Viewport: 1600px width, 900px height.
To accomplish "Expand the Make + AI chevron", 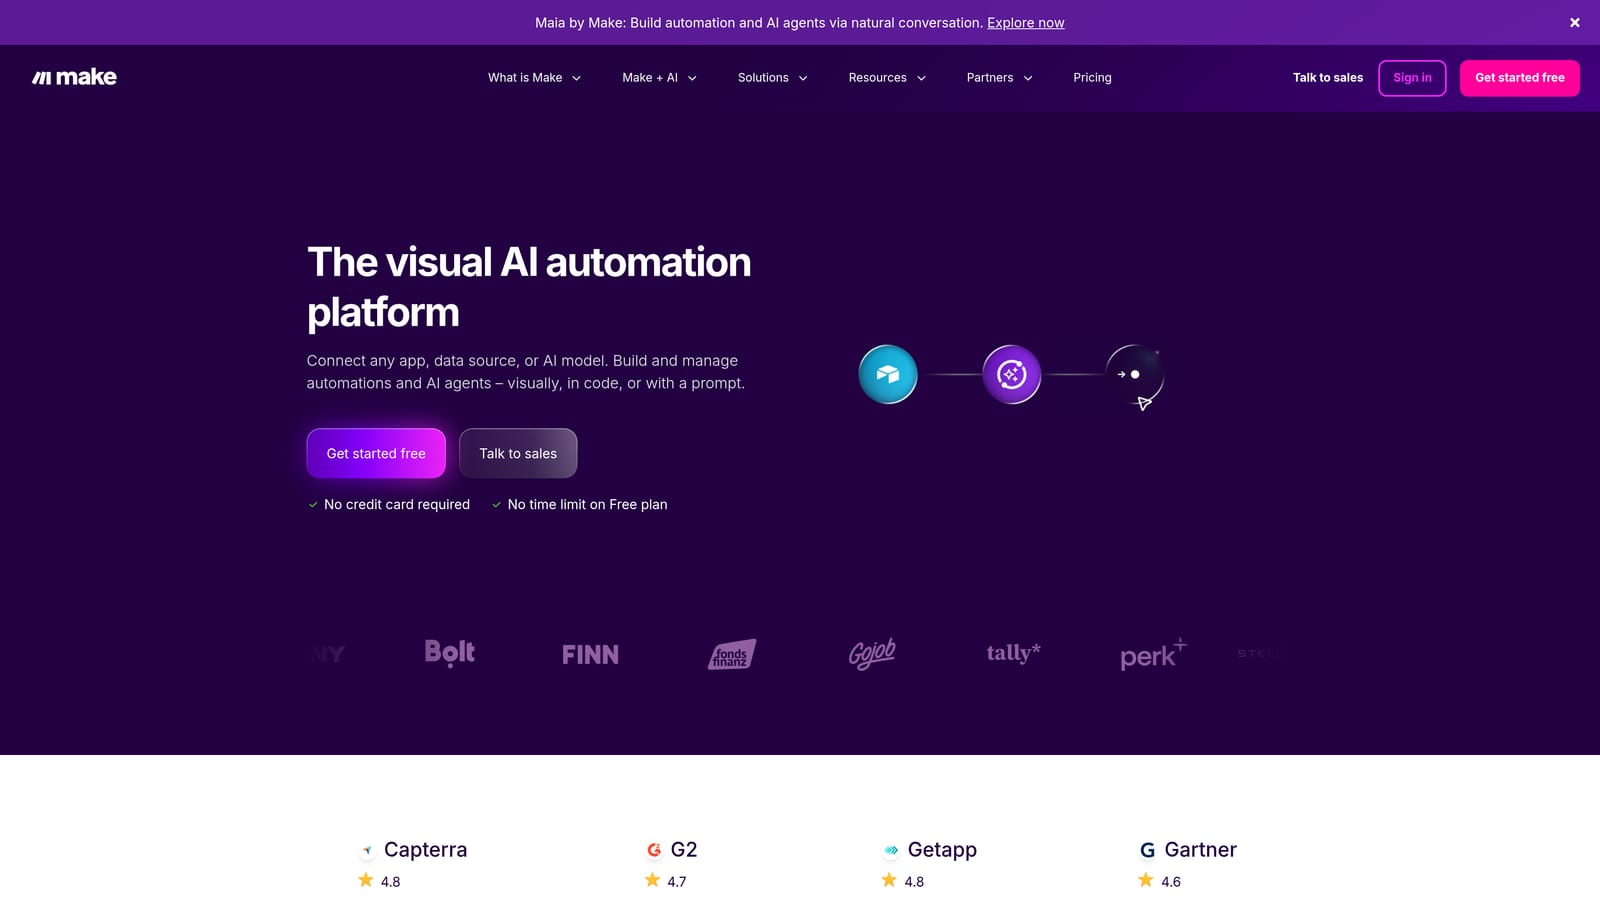I will [x=692, y=78].
